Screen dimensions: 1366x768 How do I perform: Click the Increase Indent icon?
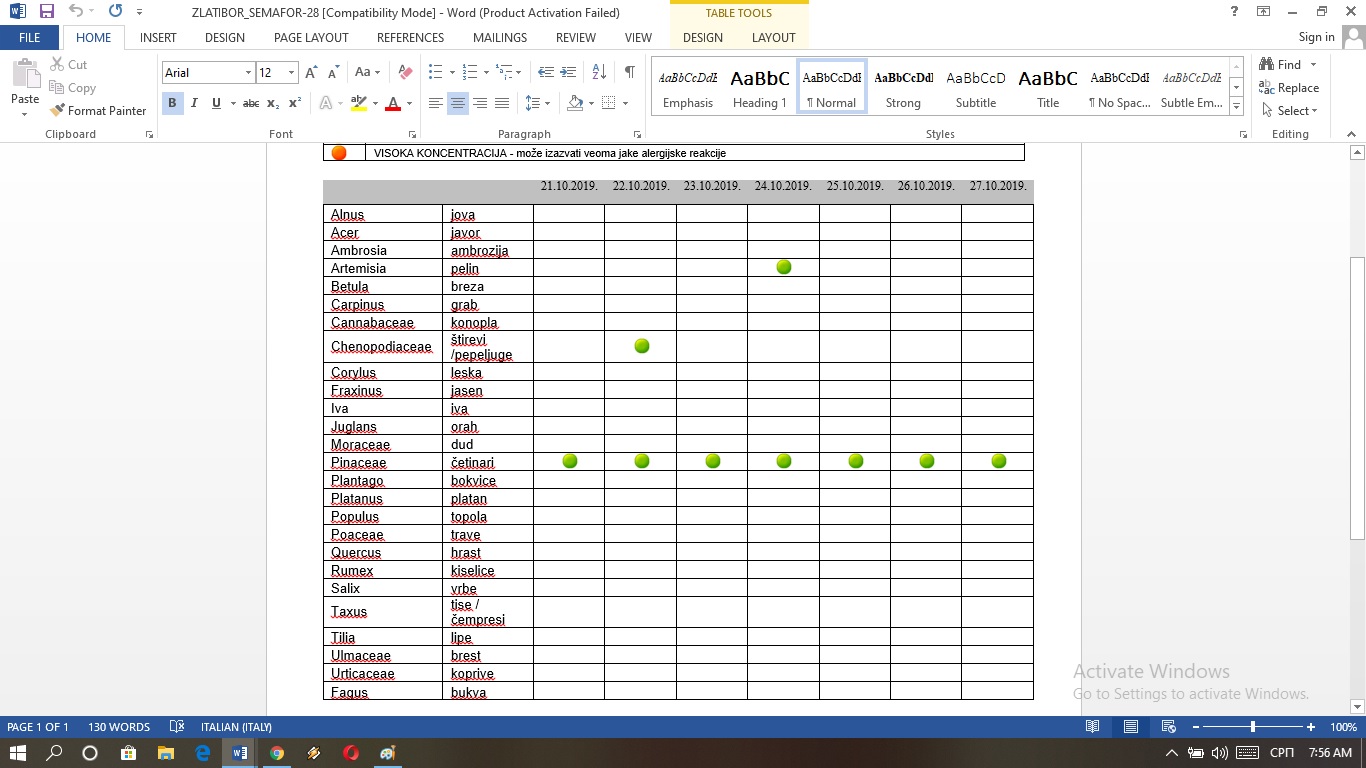[567, 72]
